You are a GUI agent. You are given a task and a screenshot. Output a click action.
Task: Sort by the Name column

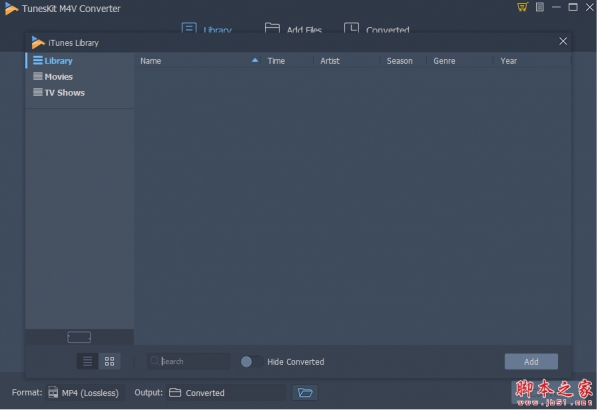pos(151,61)
